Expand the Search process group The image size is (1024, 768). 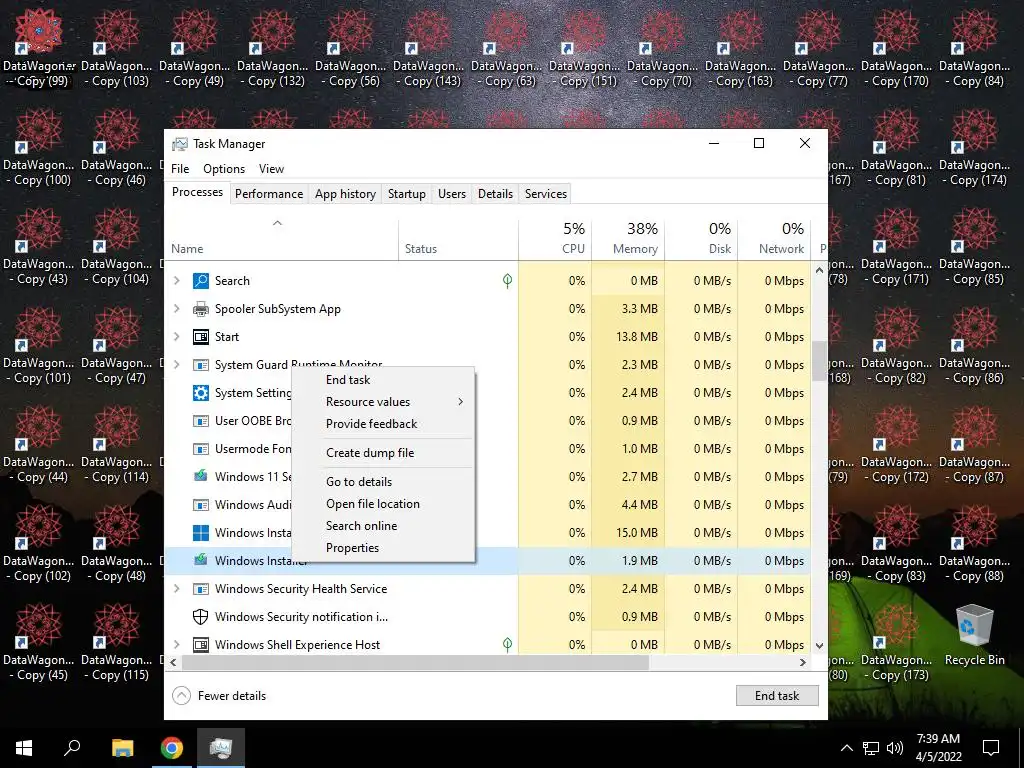[176, 281]
